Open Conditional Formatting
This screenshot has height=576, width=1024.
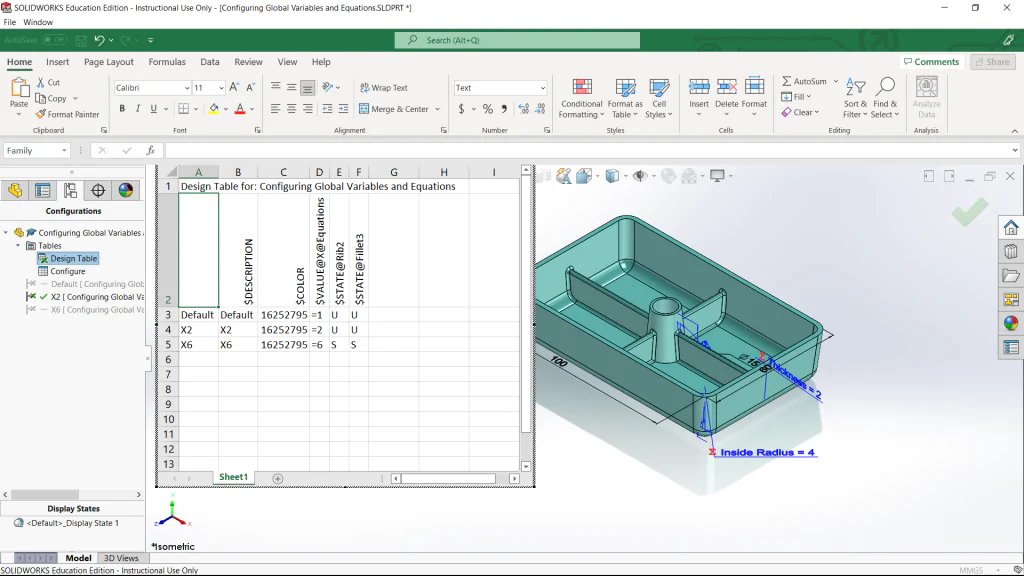coord(582,99)
